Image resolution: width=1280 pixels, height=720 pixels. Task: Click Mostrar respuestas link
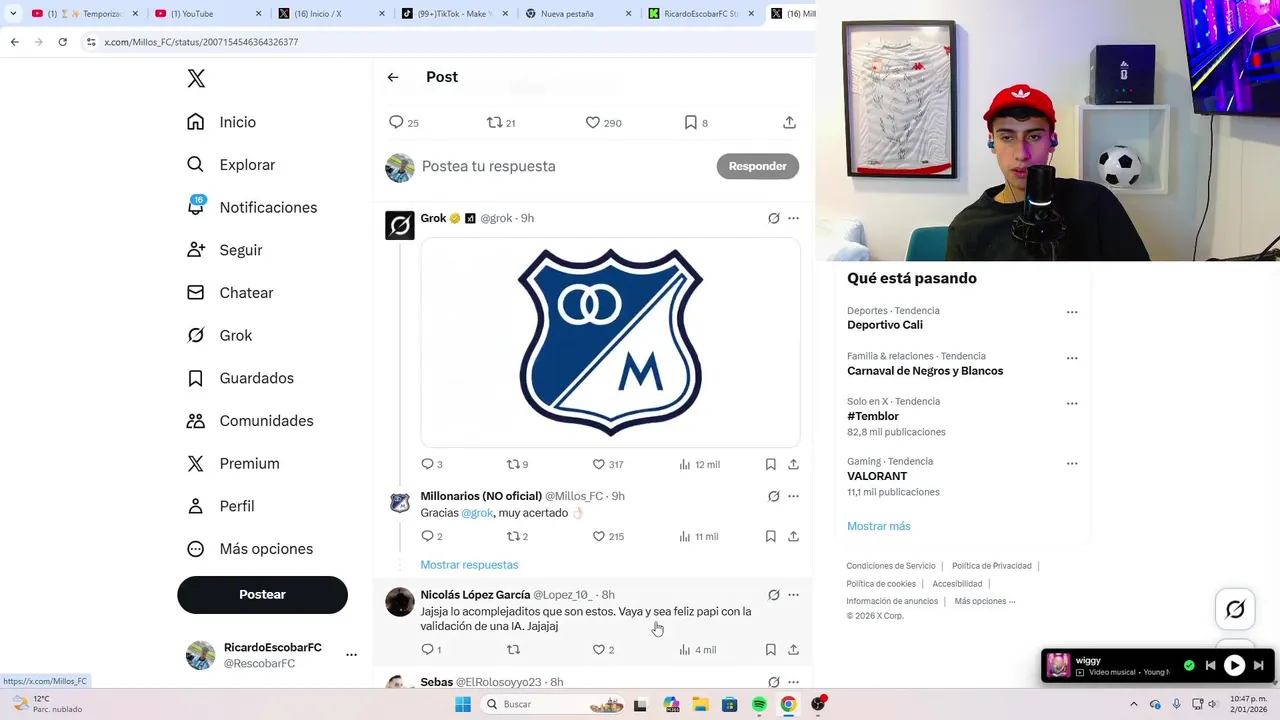(469, 565)
